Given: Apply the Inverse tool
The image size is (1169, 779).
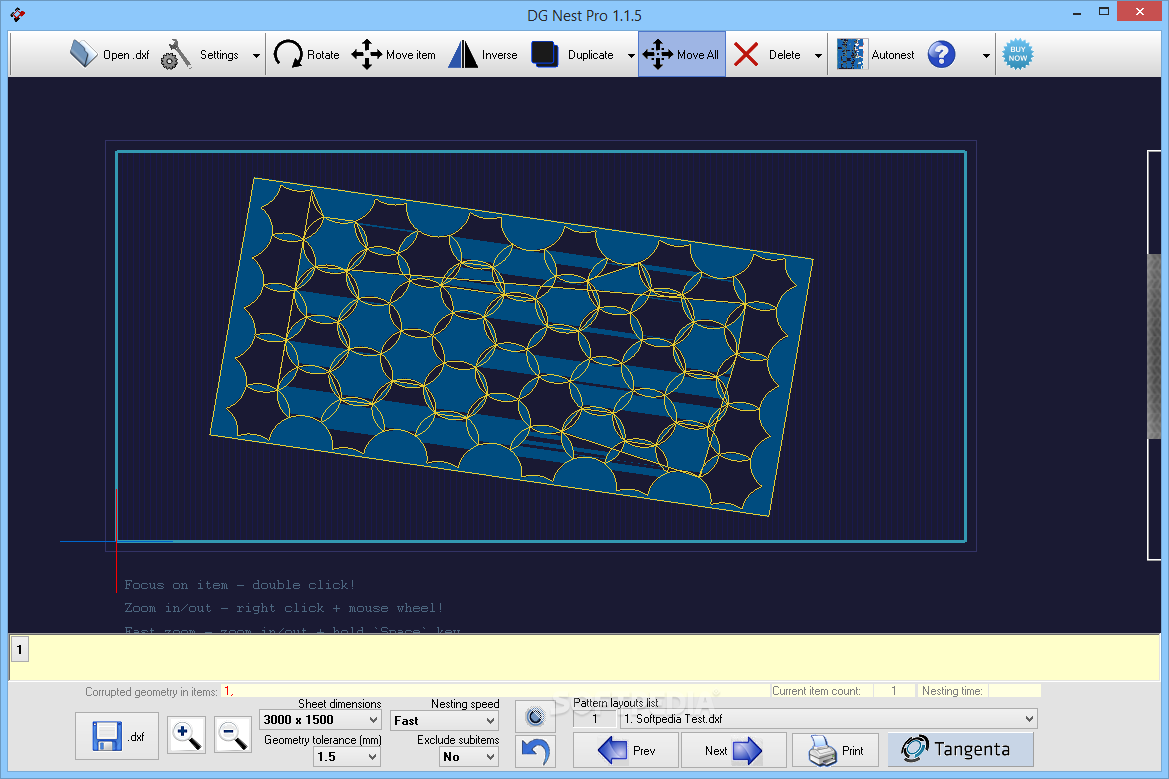Looking at the screenshot, I should [x=482, y=54].
